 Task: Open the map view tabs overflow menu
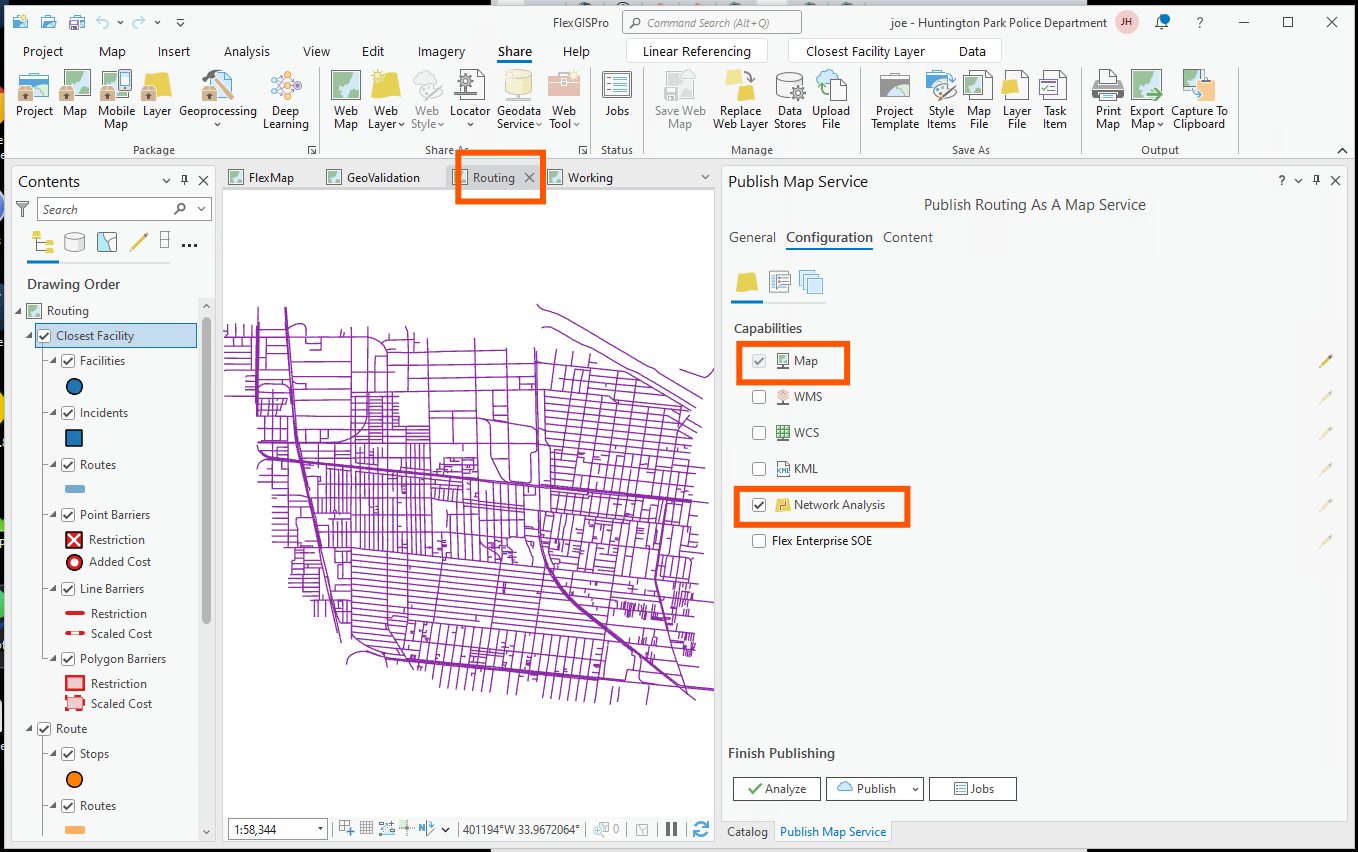[706, 177]
